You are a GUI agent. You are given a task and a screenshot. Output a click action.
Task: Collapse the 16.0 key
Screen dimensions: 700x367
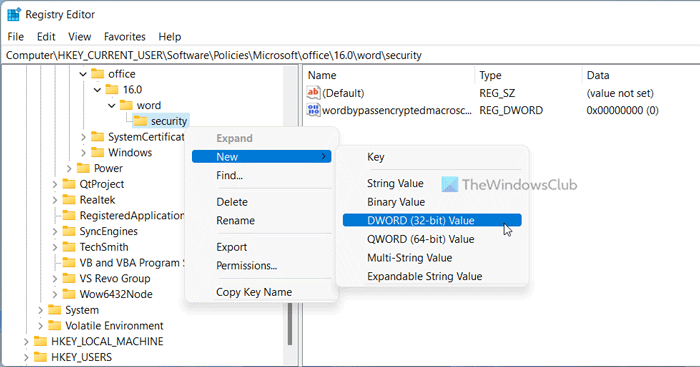tap(97, 90)
